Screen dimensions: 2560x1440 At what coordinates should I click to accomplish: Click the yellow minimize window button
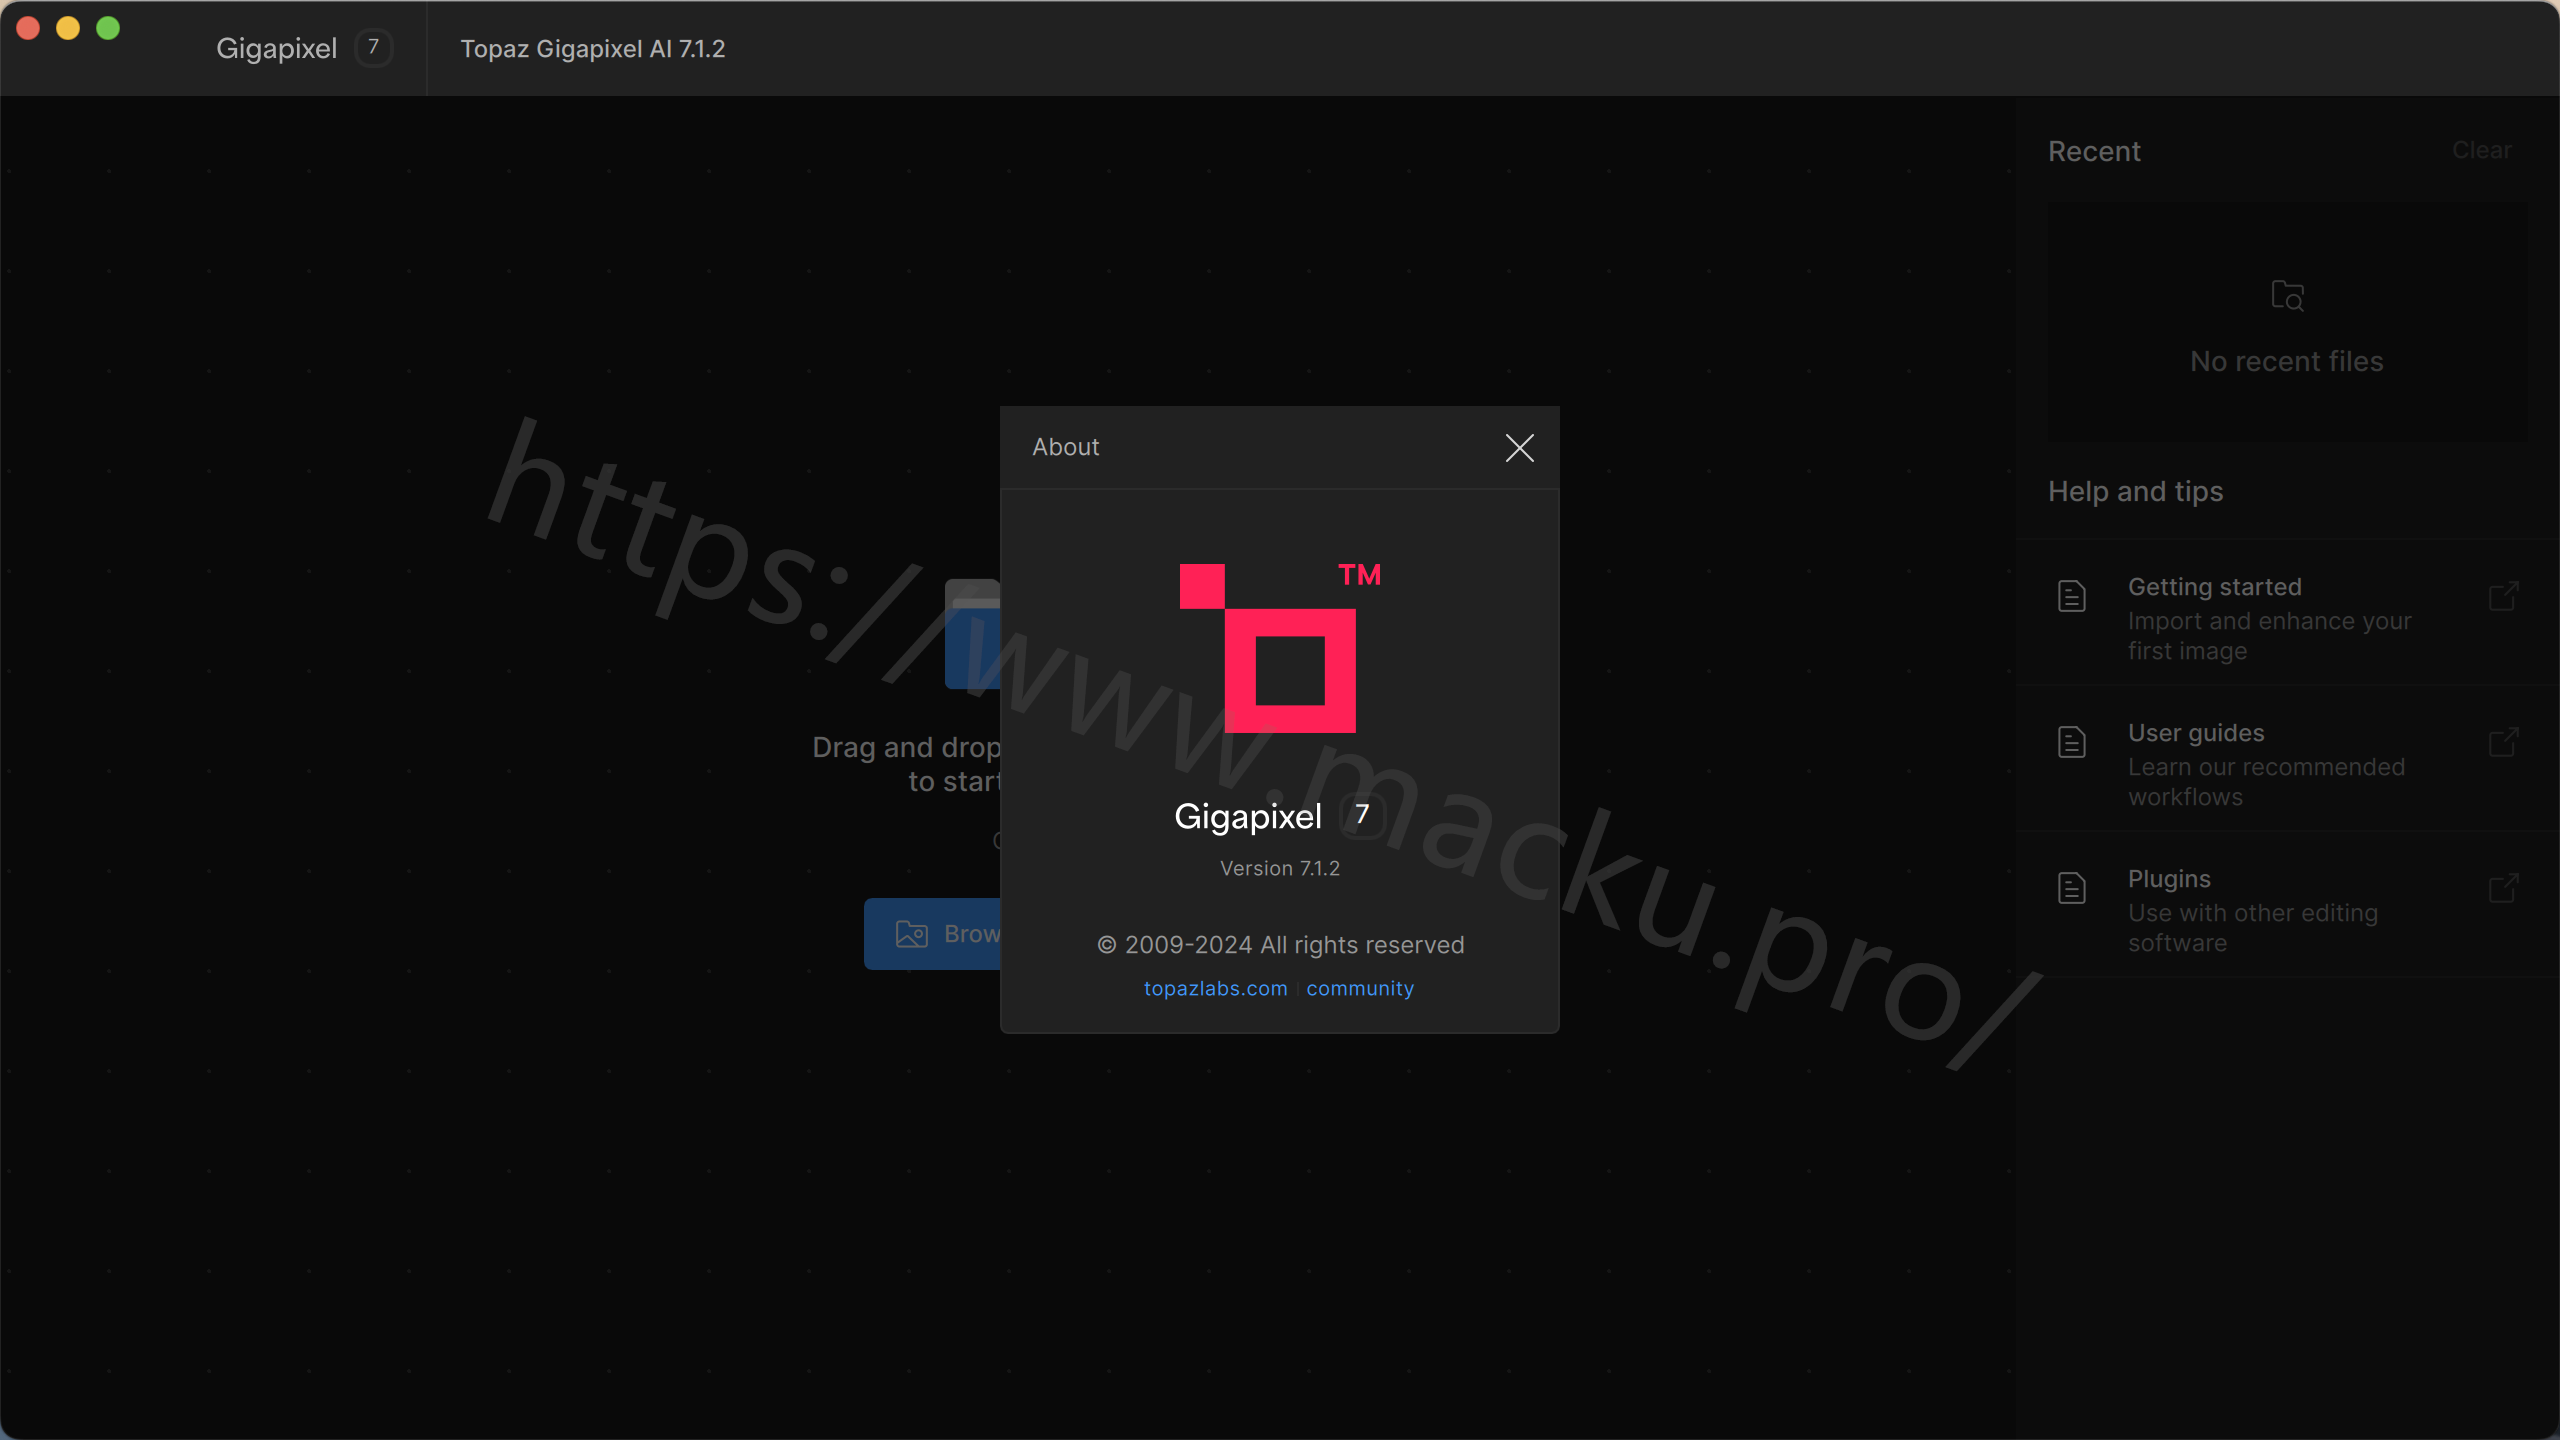click(x=68, y=28)
